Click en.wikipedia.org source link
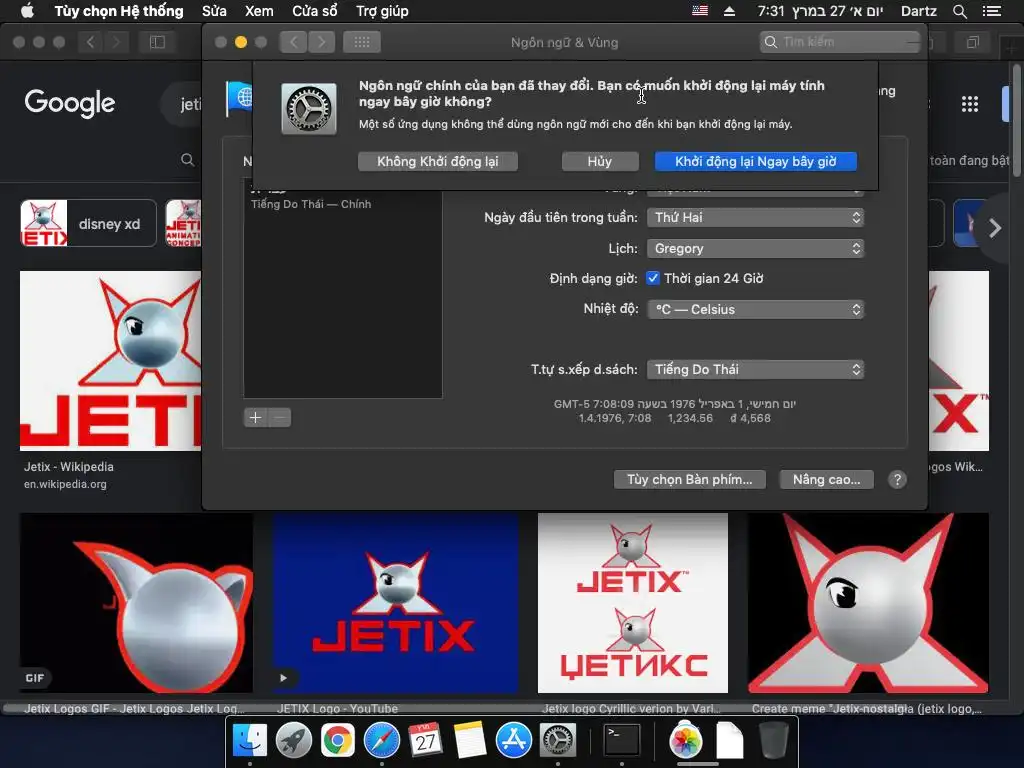This screenshot has width=1024, height=768. pos(65,485)
